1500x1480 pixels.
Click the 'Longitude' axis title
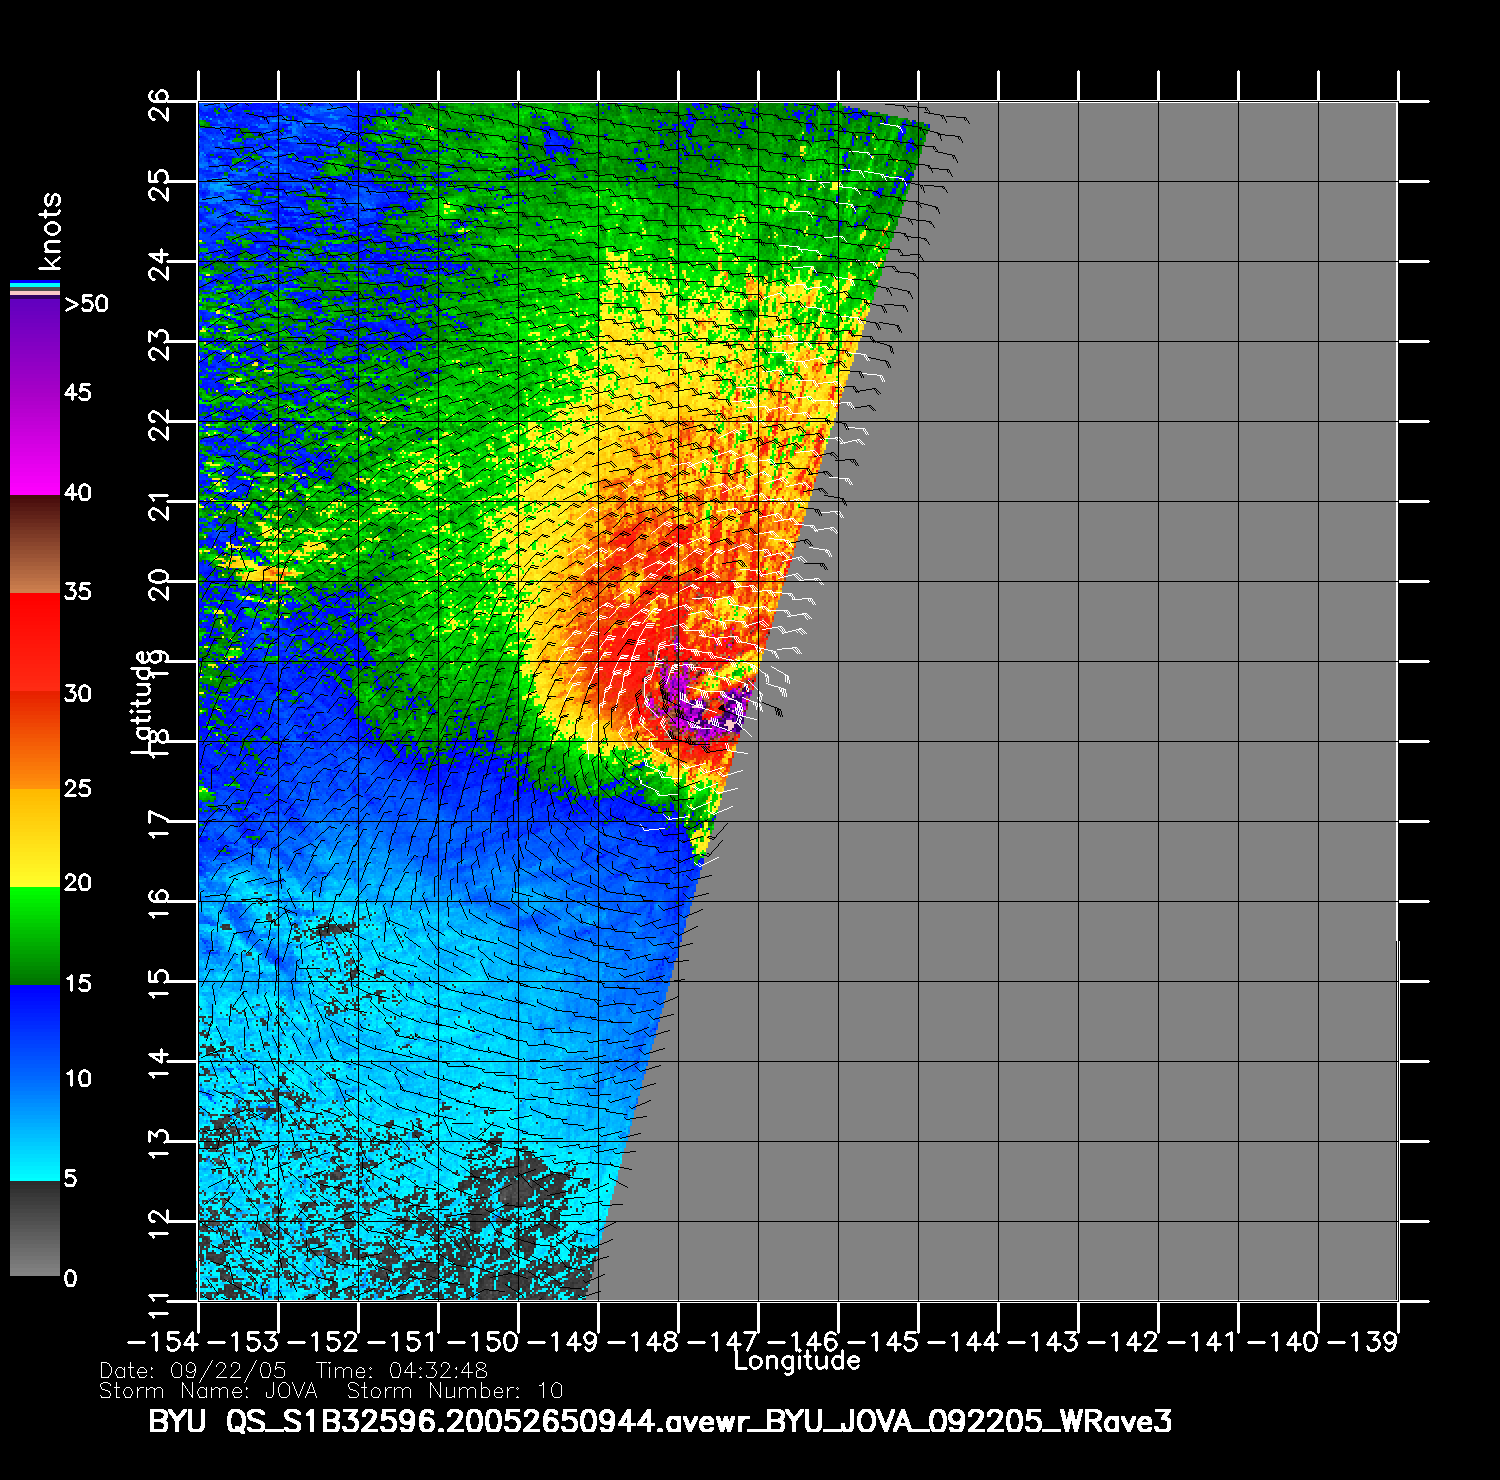(796, 1360)
